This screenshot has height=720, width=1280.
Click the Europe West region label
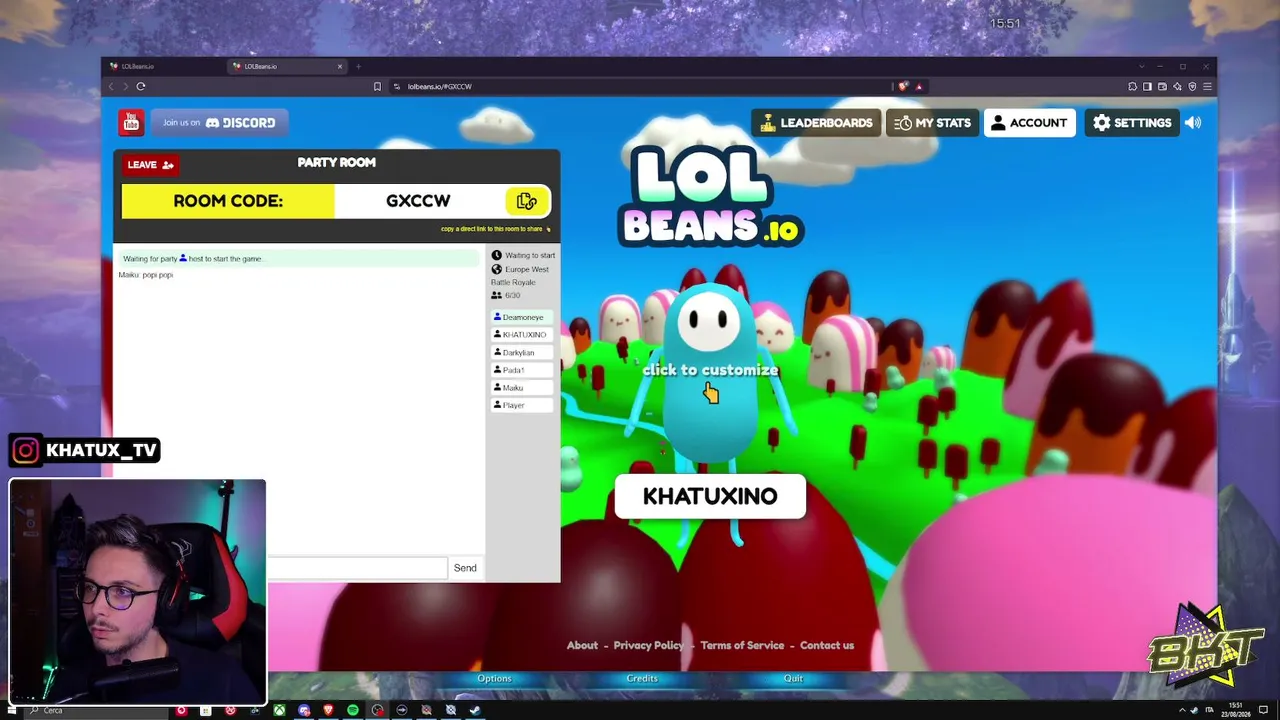pyautogui.click(x=527, y=269)
